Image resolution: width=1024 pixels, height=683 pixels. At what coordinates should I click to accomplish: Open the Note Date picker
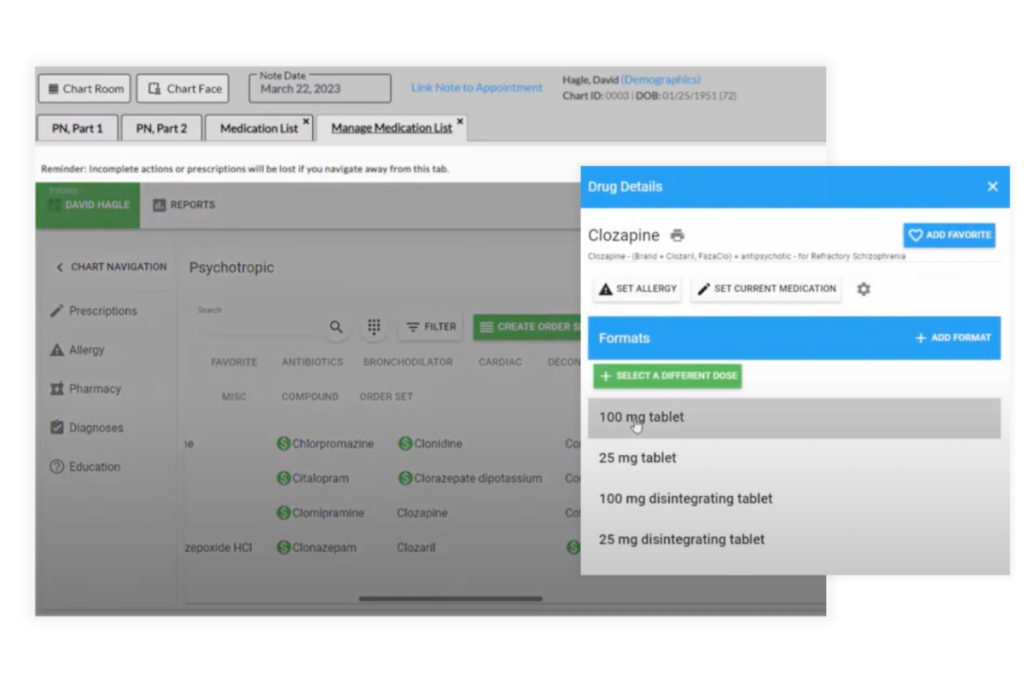319,88
